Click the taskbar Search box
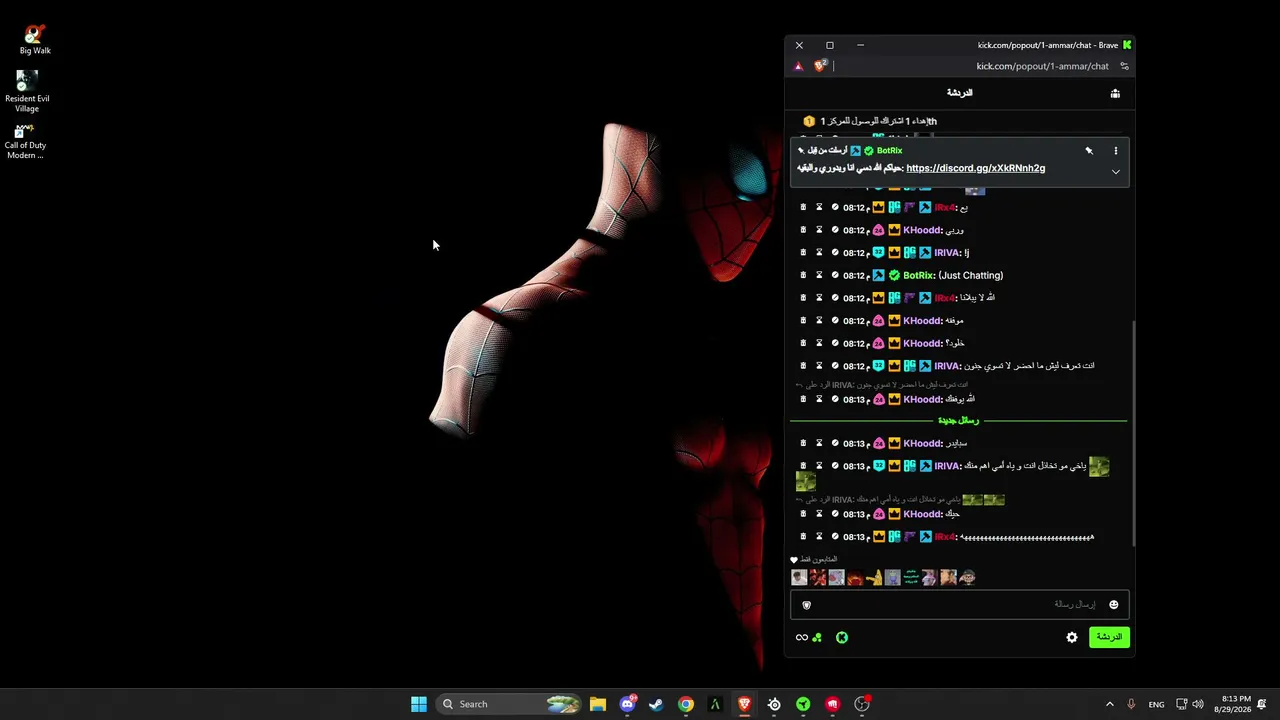The image size is (1280, 720). [x=510, y=704]
